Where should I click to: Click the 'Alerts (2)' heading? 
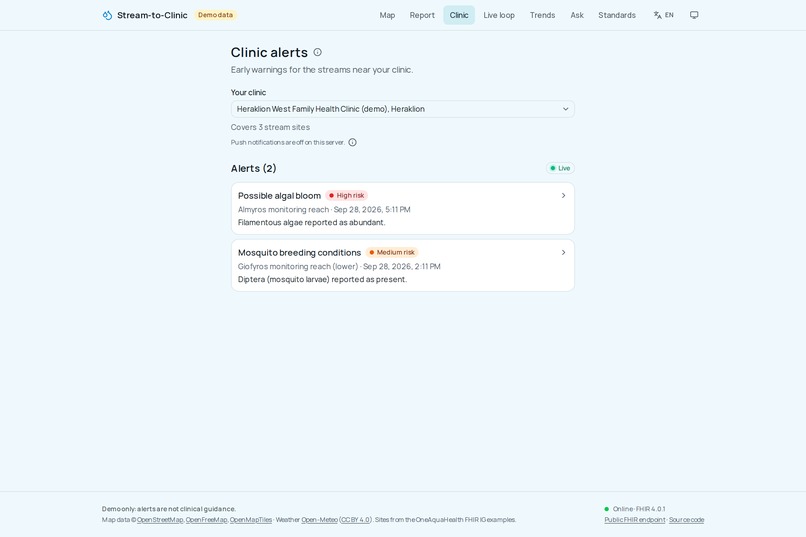point(253,168)
